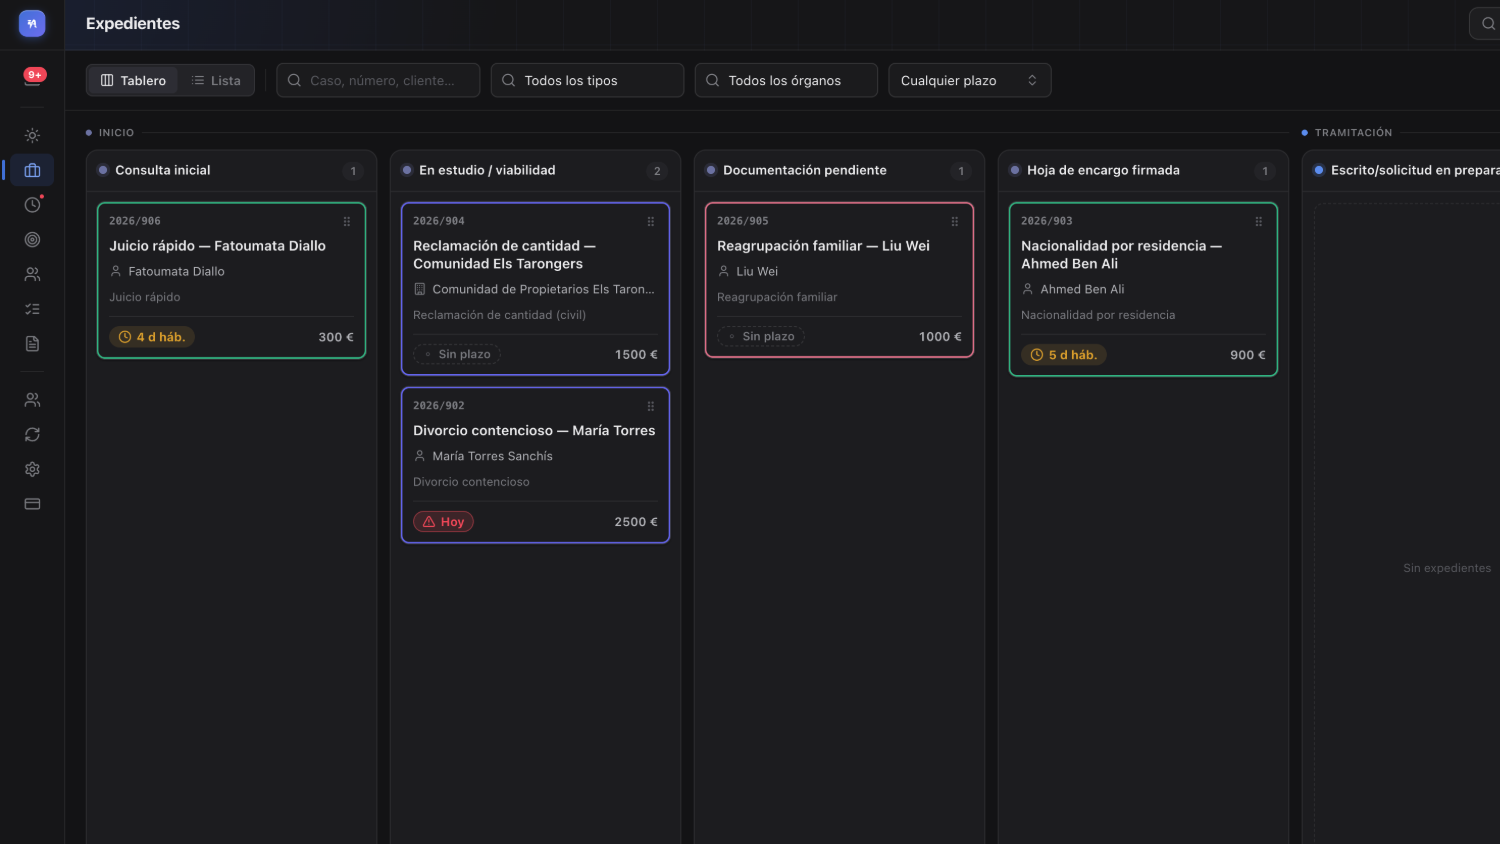Open the briefcase Expedientes sidebar icon

click(x=32, y=170)
